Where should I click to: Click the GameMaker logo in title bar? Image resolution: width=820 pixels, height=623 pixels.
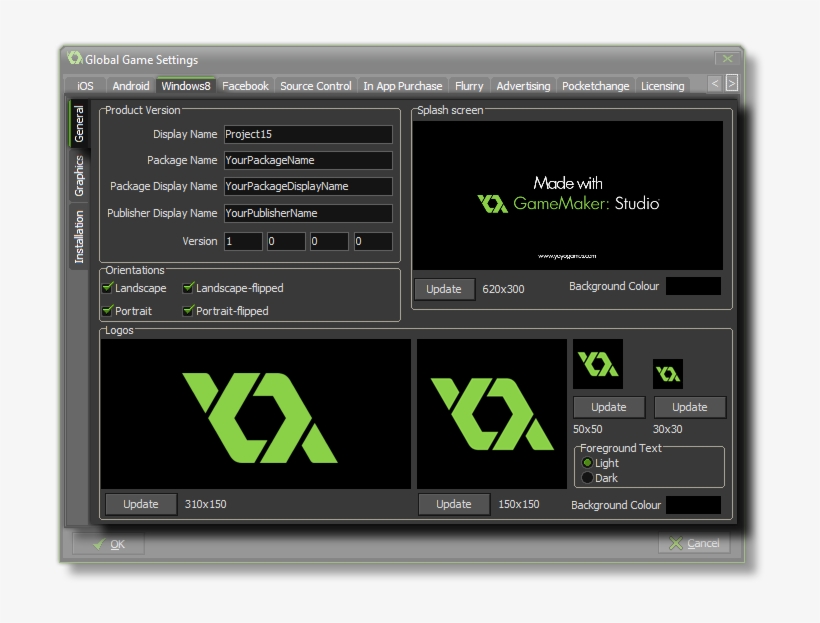pos(75,58)
